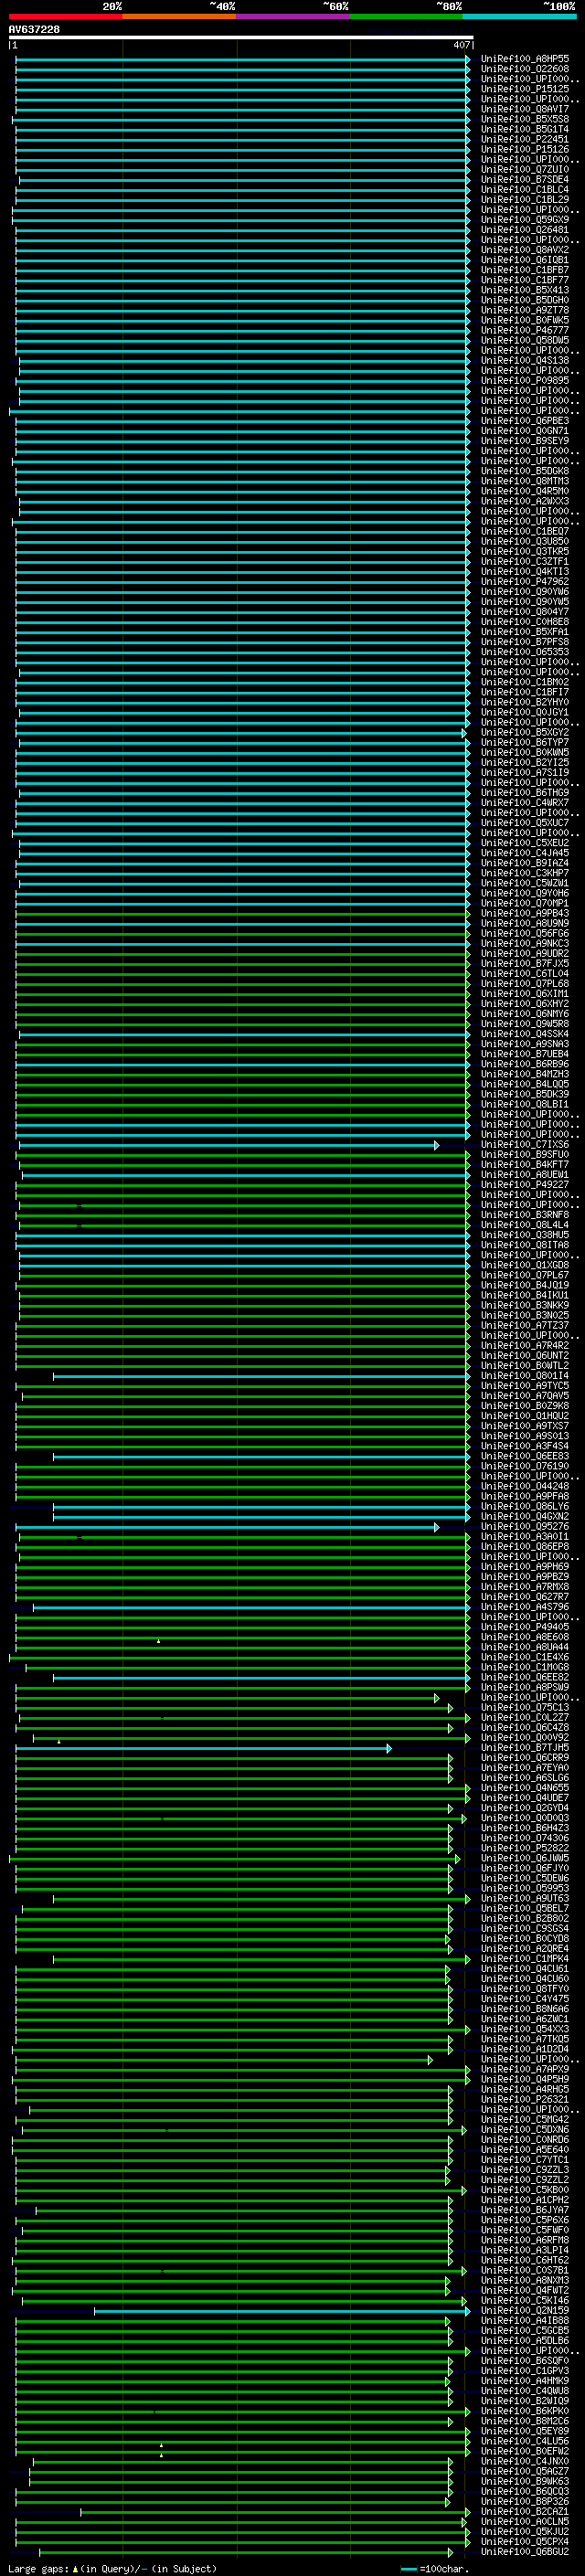Select hit UniRef100_A9ZT78
The height and width of the screenshot is (2576, 585).
[525, 310]
